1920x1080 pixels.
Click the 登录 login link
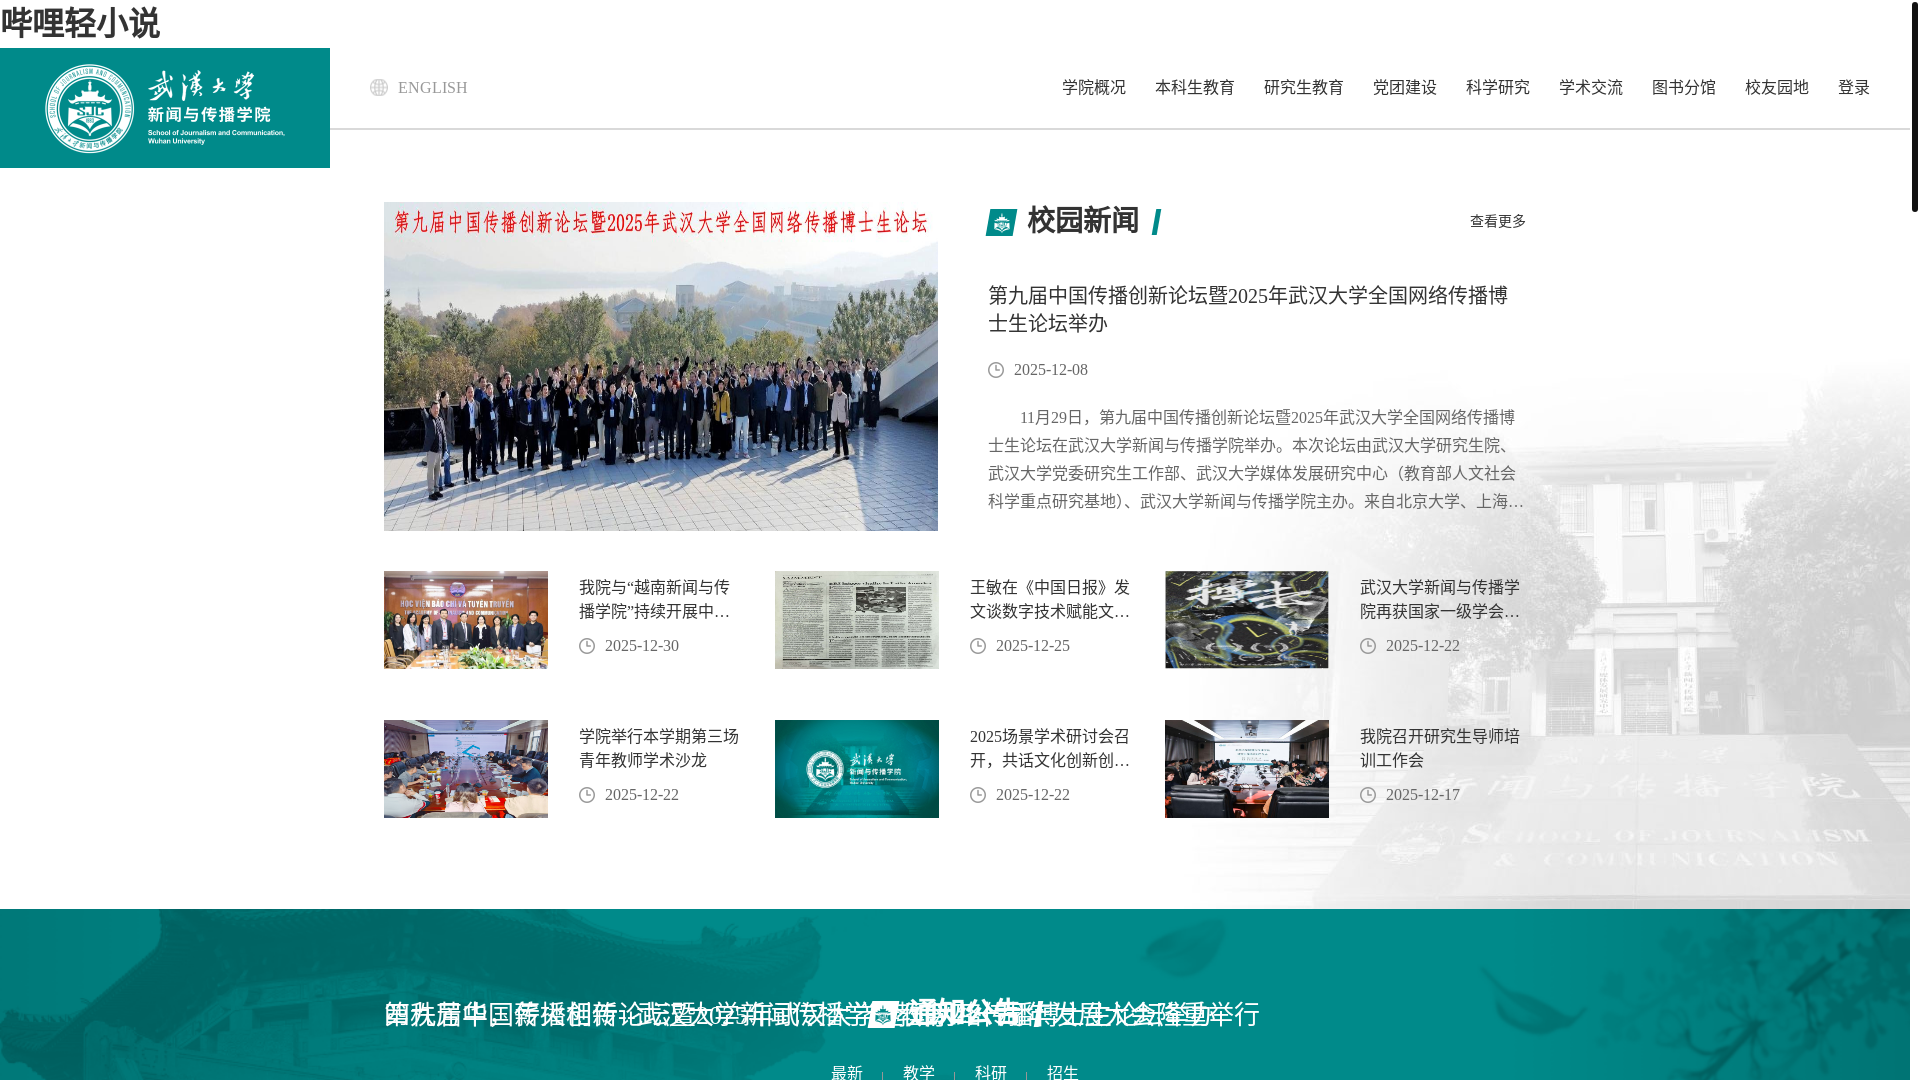tap(1854, 88)
